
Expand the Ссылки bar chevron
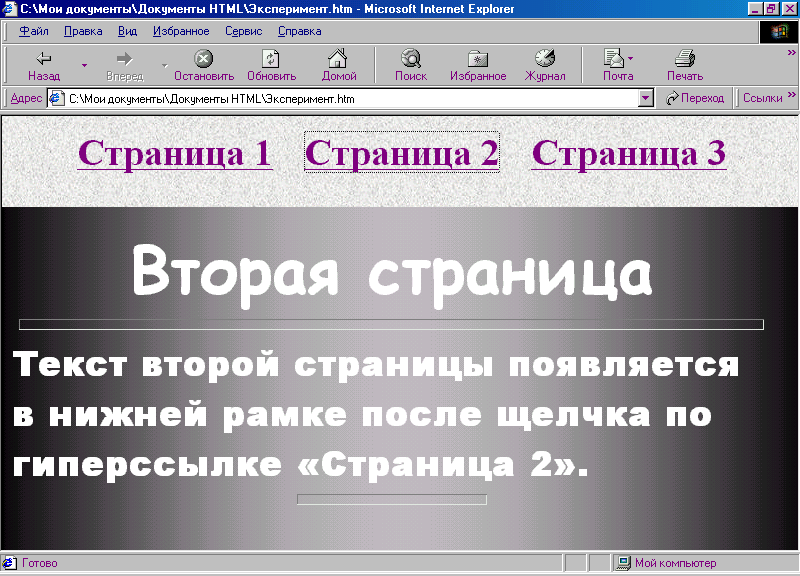tap(791, 94)
